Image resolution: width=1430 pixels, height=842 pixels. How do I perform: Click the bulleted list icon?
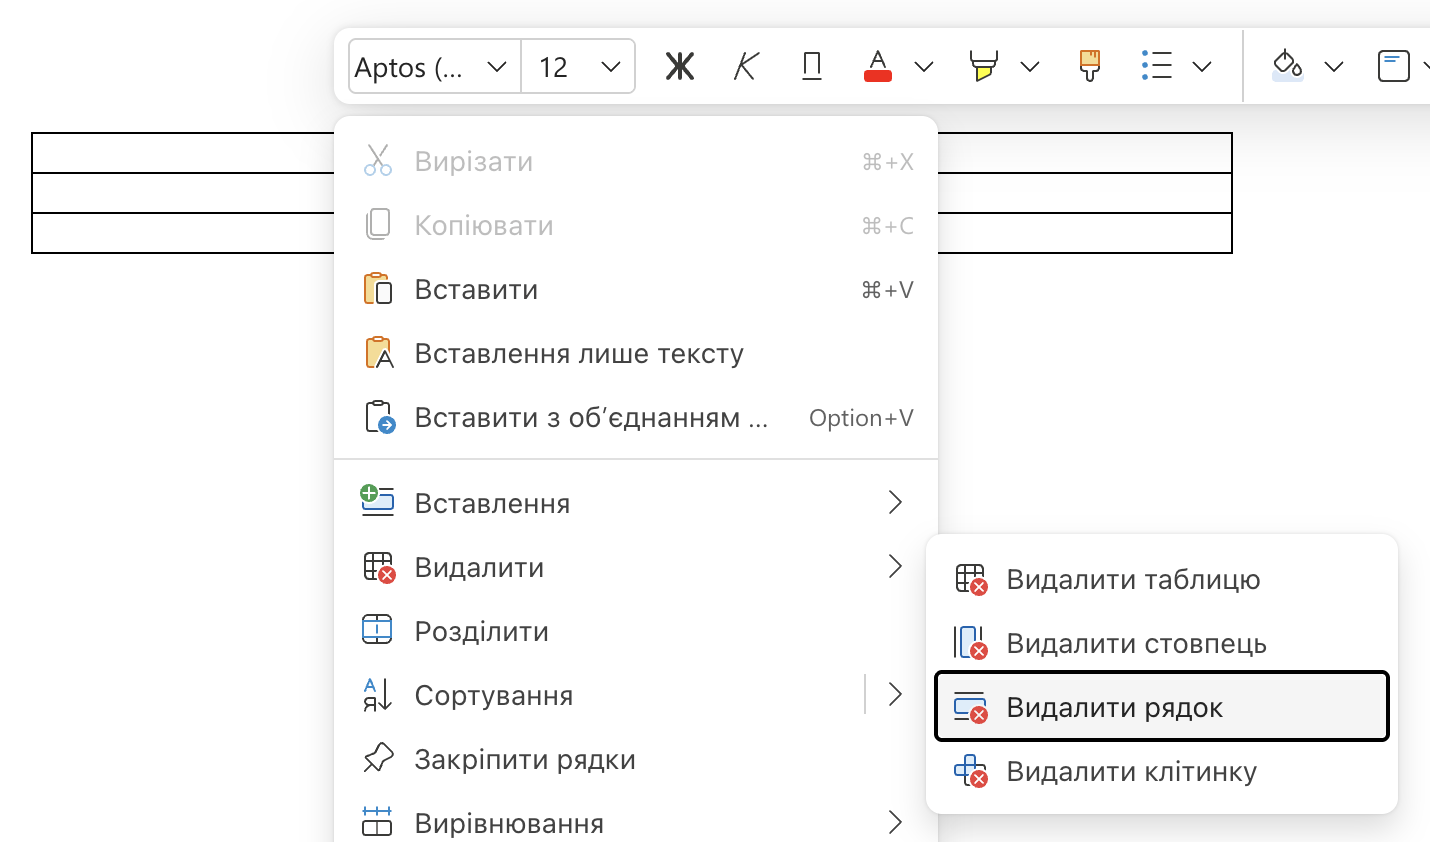pyautogui.click(x=1156, y=67)
